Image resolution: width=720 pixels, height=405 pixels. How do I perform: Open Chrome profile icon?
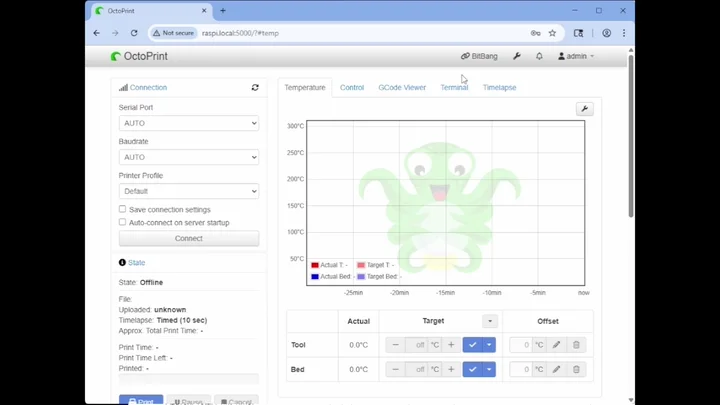click(x=607, y=33)
